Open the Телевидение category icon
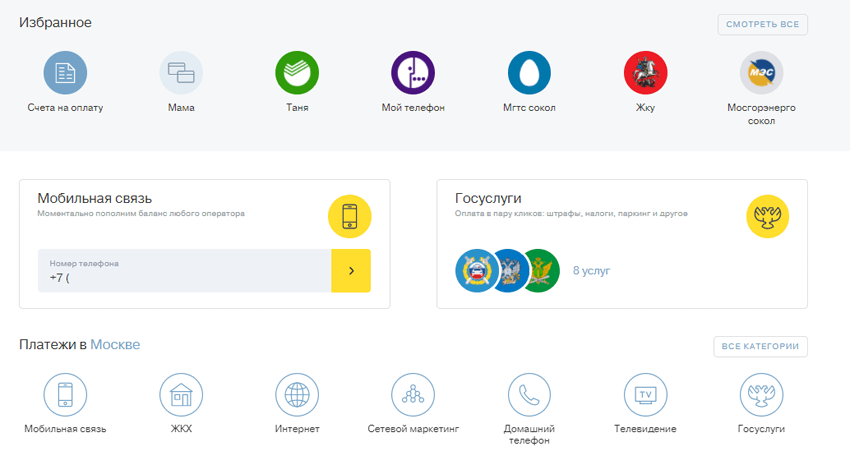The height and width of the screenshot is (465, 850). tap(645, 395)
